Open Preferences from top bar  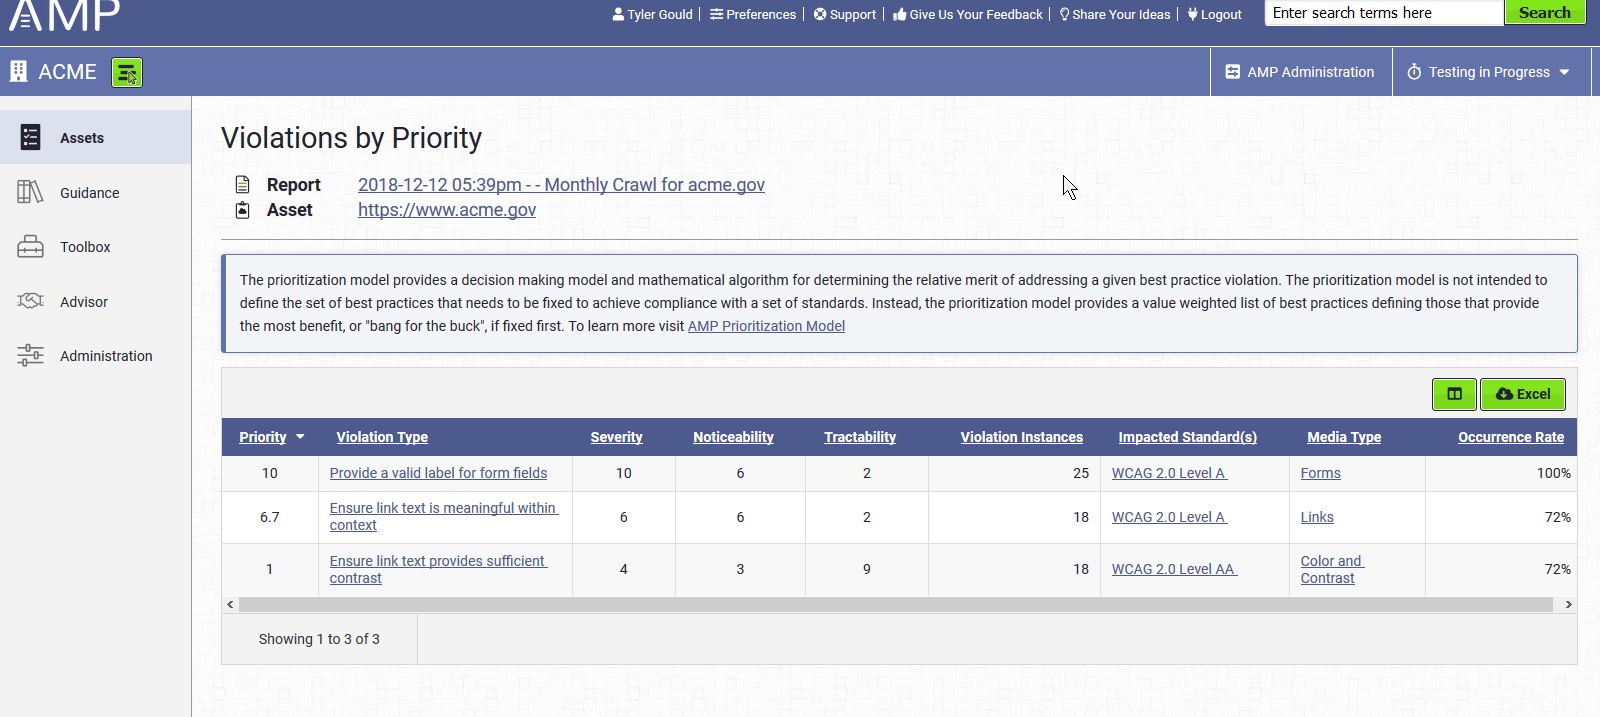pyautogui.click(x=753, y=14)
